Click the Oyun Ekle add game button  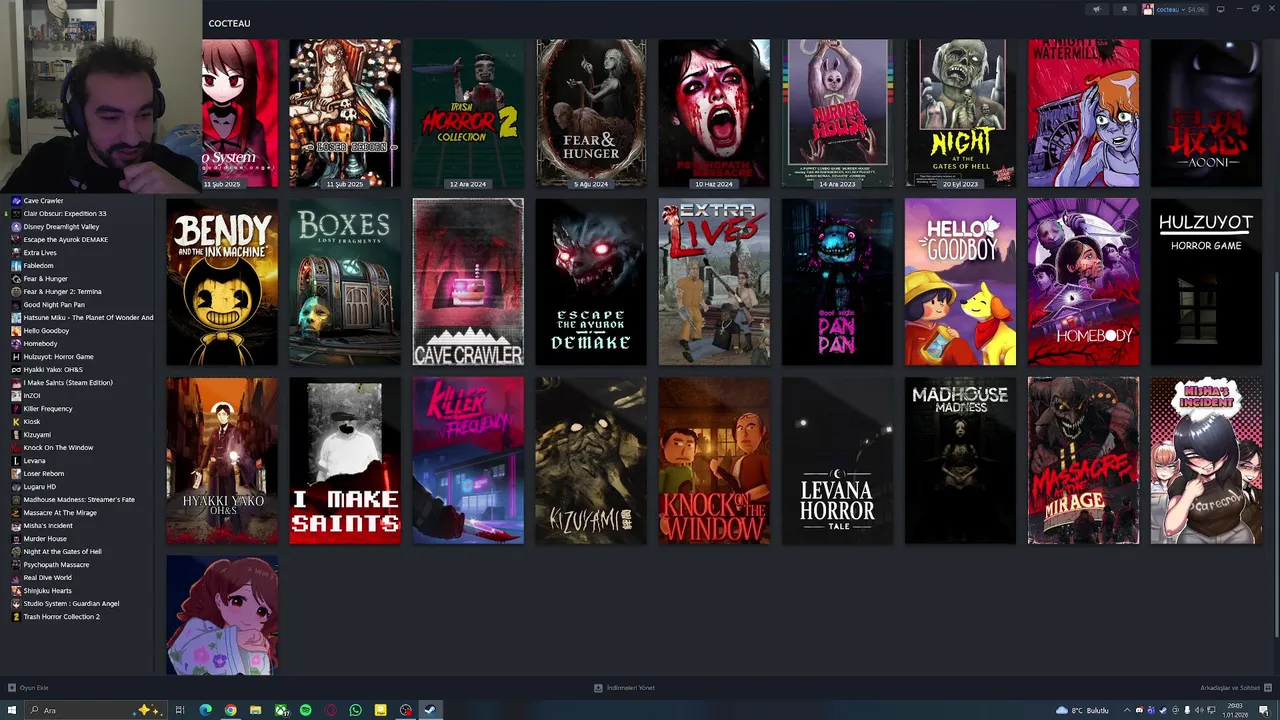coord(28,688)
